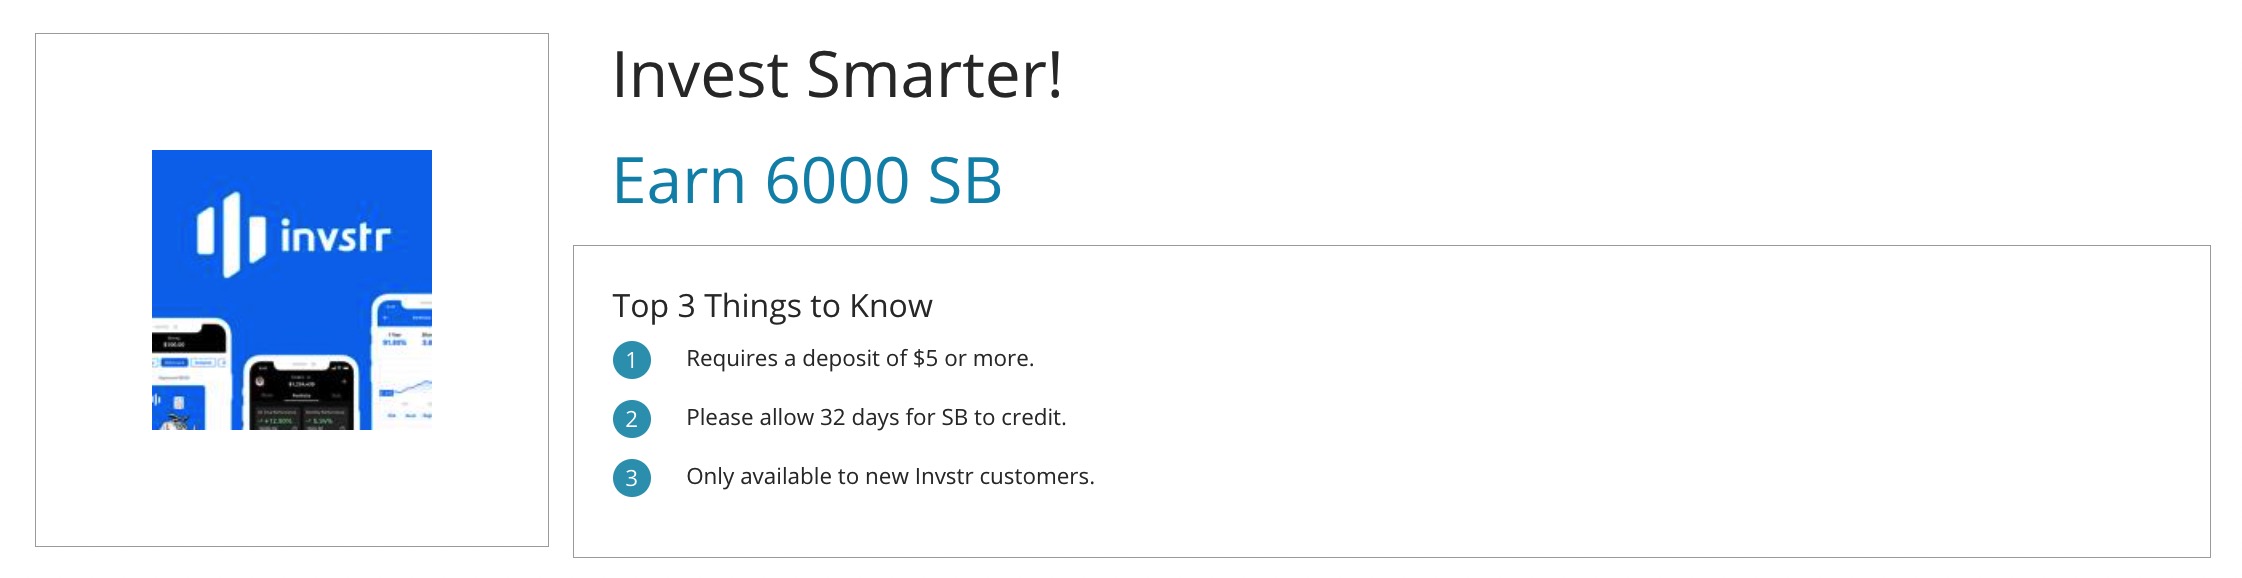Click "Only available to new Invstr customers."
2242x578 pixels.
[890, 476]
